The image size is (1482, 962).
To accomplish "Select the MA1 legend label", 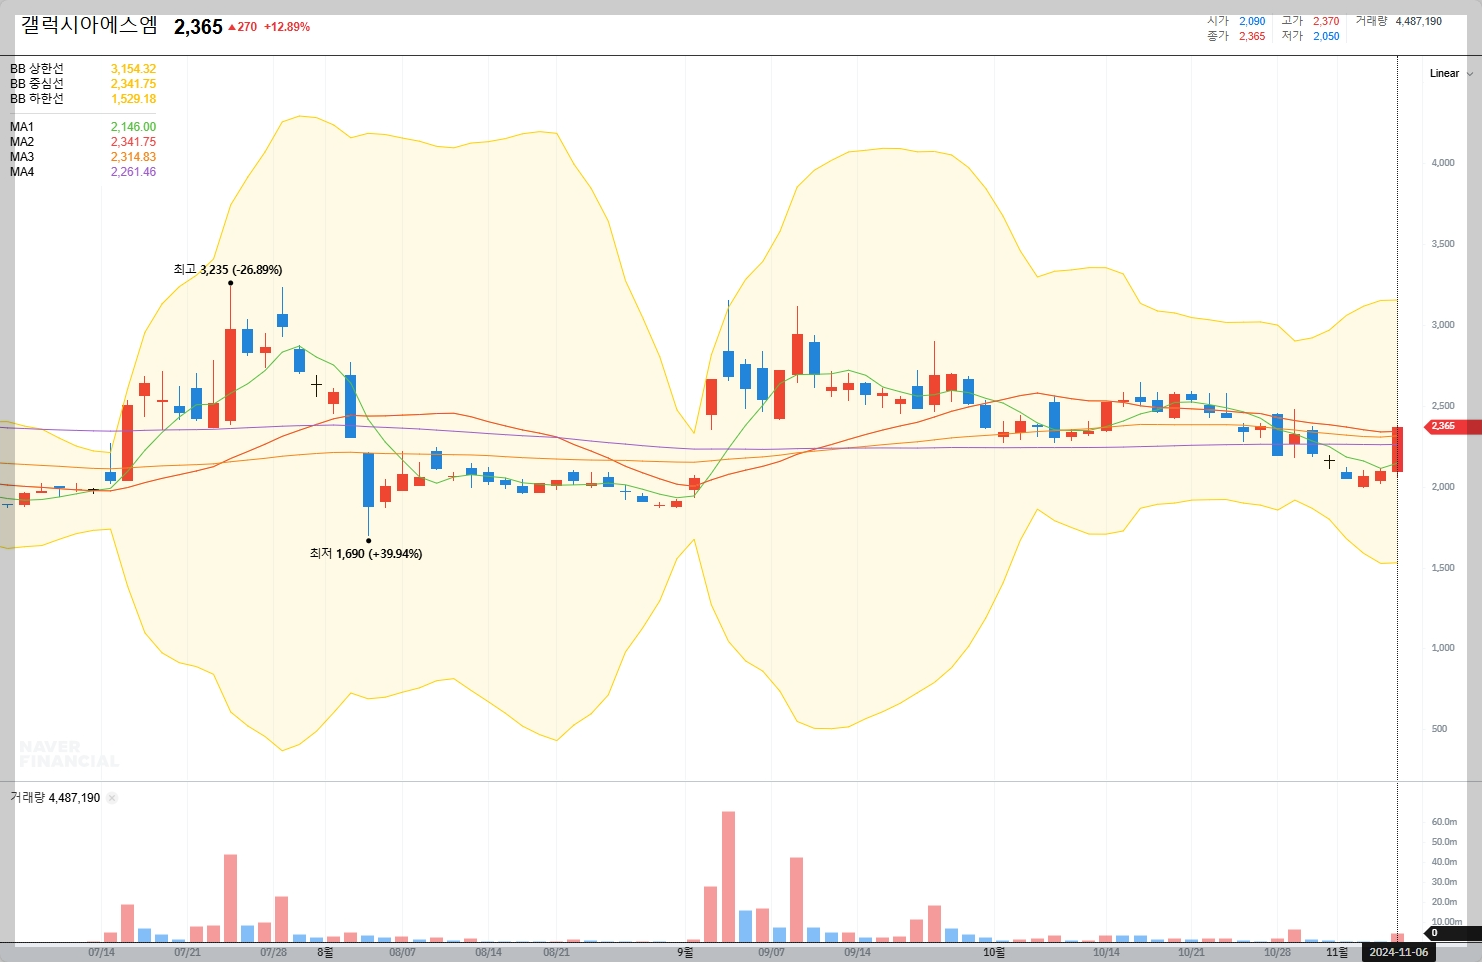I will [x=22, y=127].
